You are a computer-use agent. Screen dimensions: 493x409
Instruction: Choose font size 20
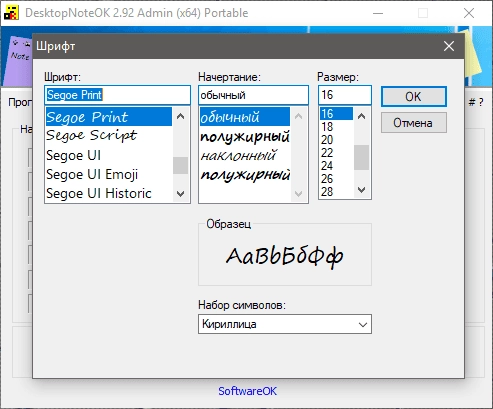click(336, 140)
